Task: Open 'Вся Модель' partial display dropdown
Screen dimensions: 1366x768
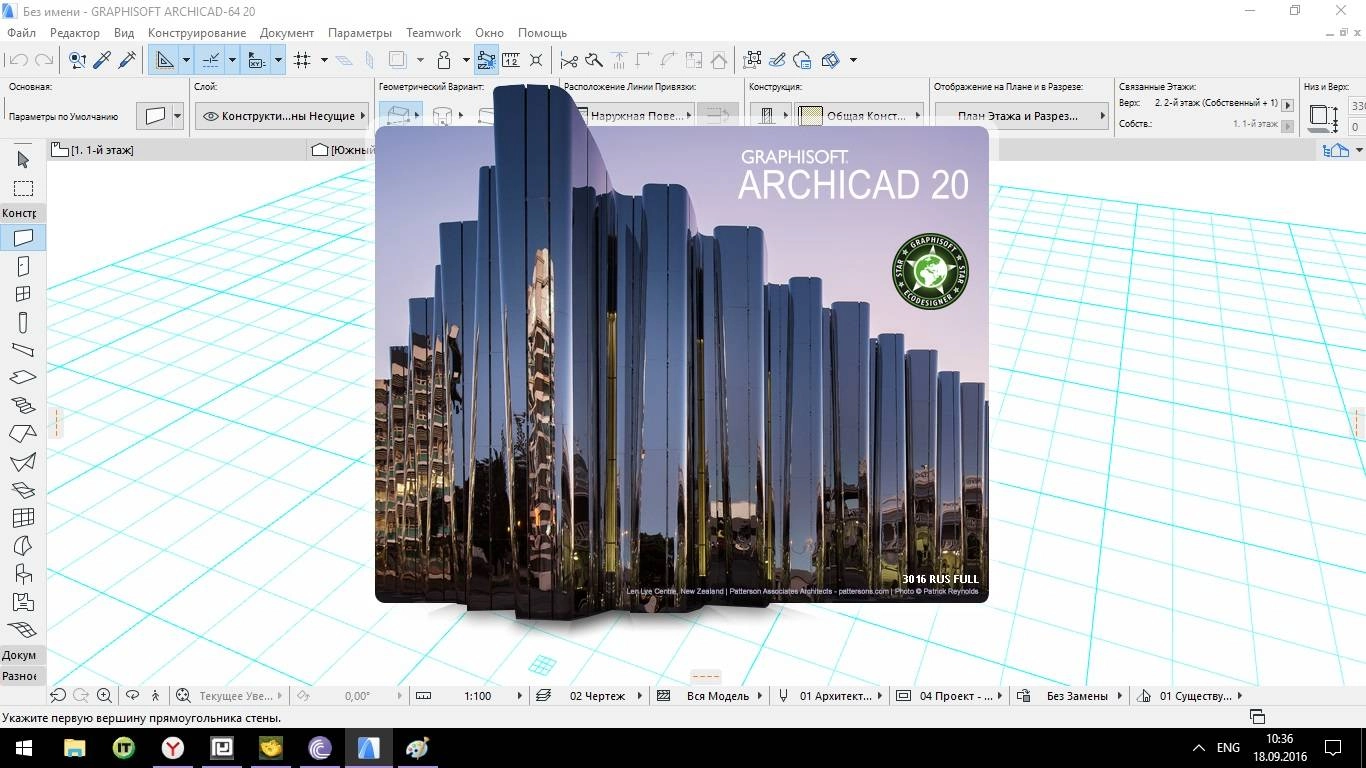Action: [710, 695]
